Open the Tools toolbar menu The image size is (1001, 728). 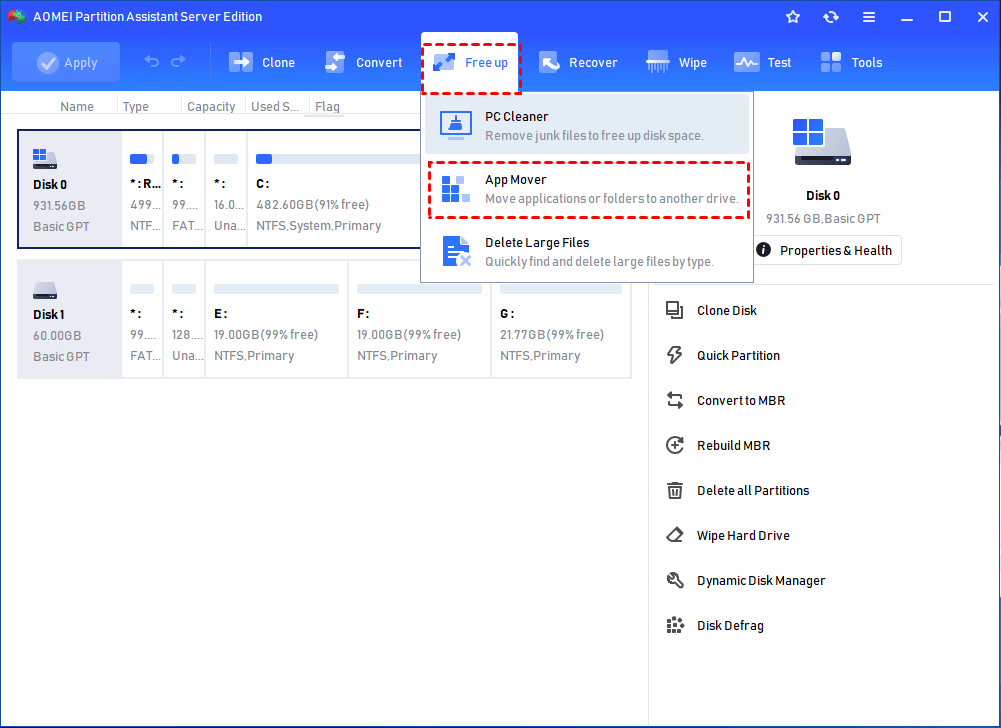851,63
